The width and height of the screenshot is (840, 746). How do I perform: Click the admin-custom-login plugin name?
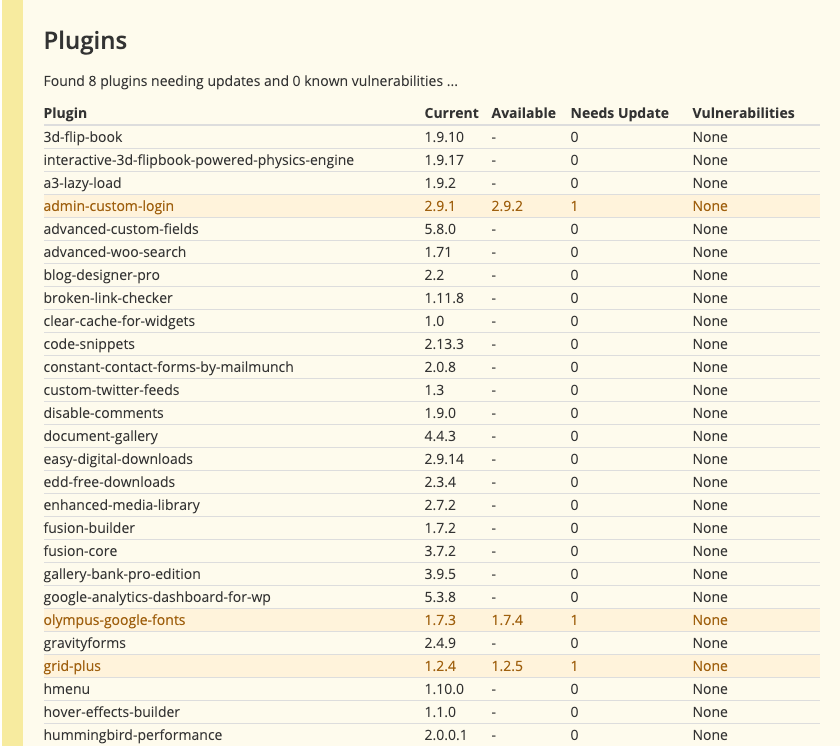[108, 206]
